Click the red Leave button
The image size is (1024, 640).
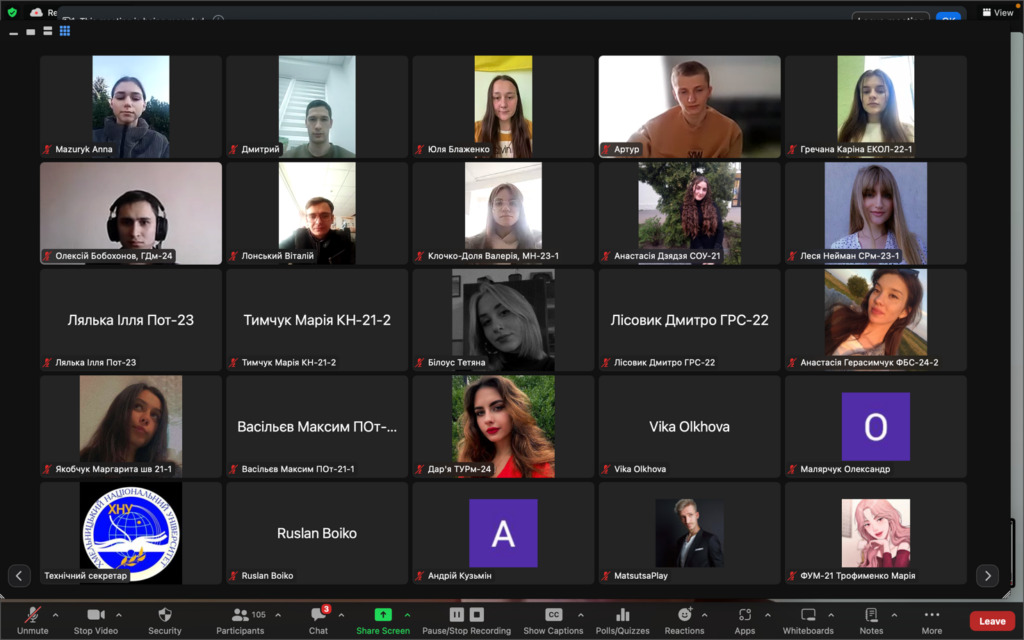(991, 621)
